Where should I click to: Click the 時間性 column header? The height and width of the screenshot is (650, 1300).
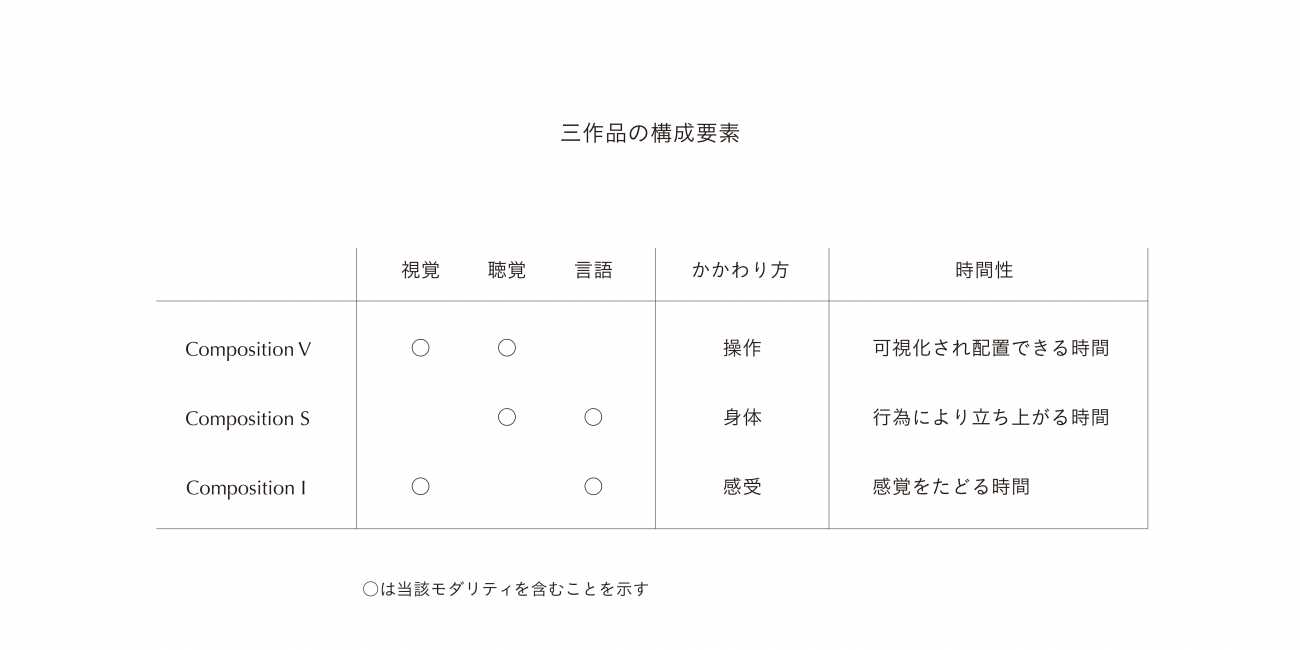tap(984, 270)
